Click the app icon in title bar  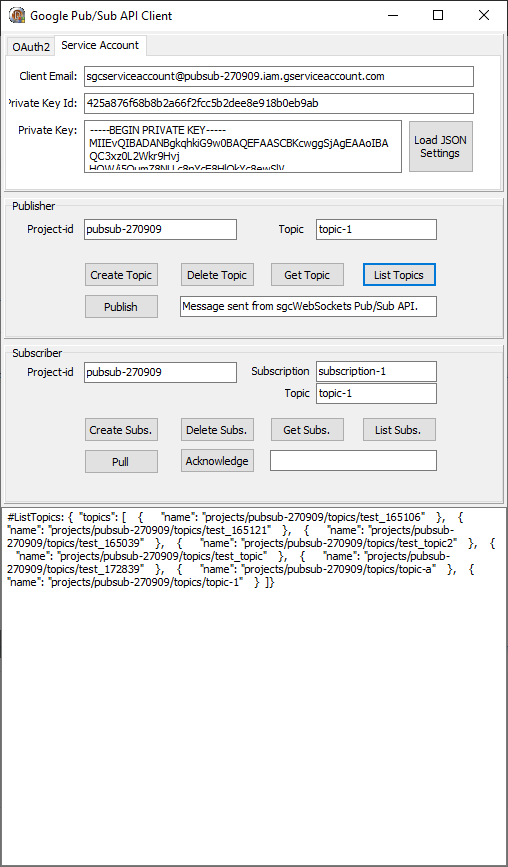(17, 15)
